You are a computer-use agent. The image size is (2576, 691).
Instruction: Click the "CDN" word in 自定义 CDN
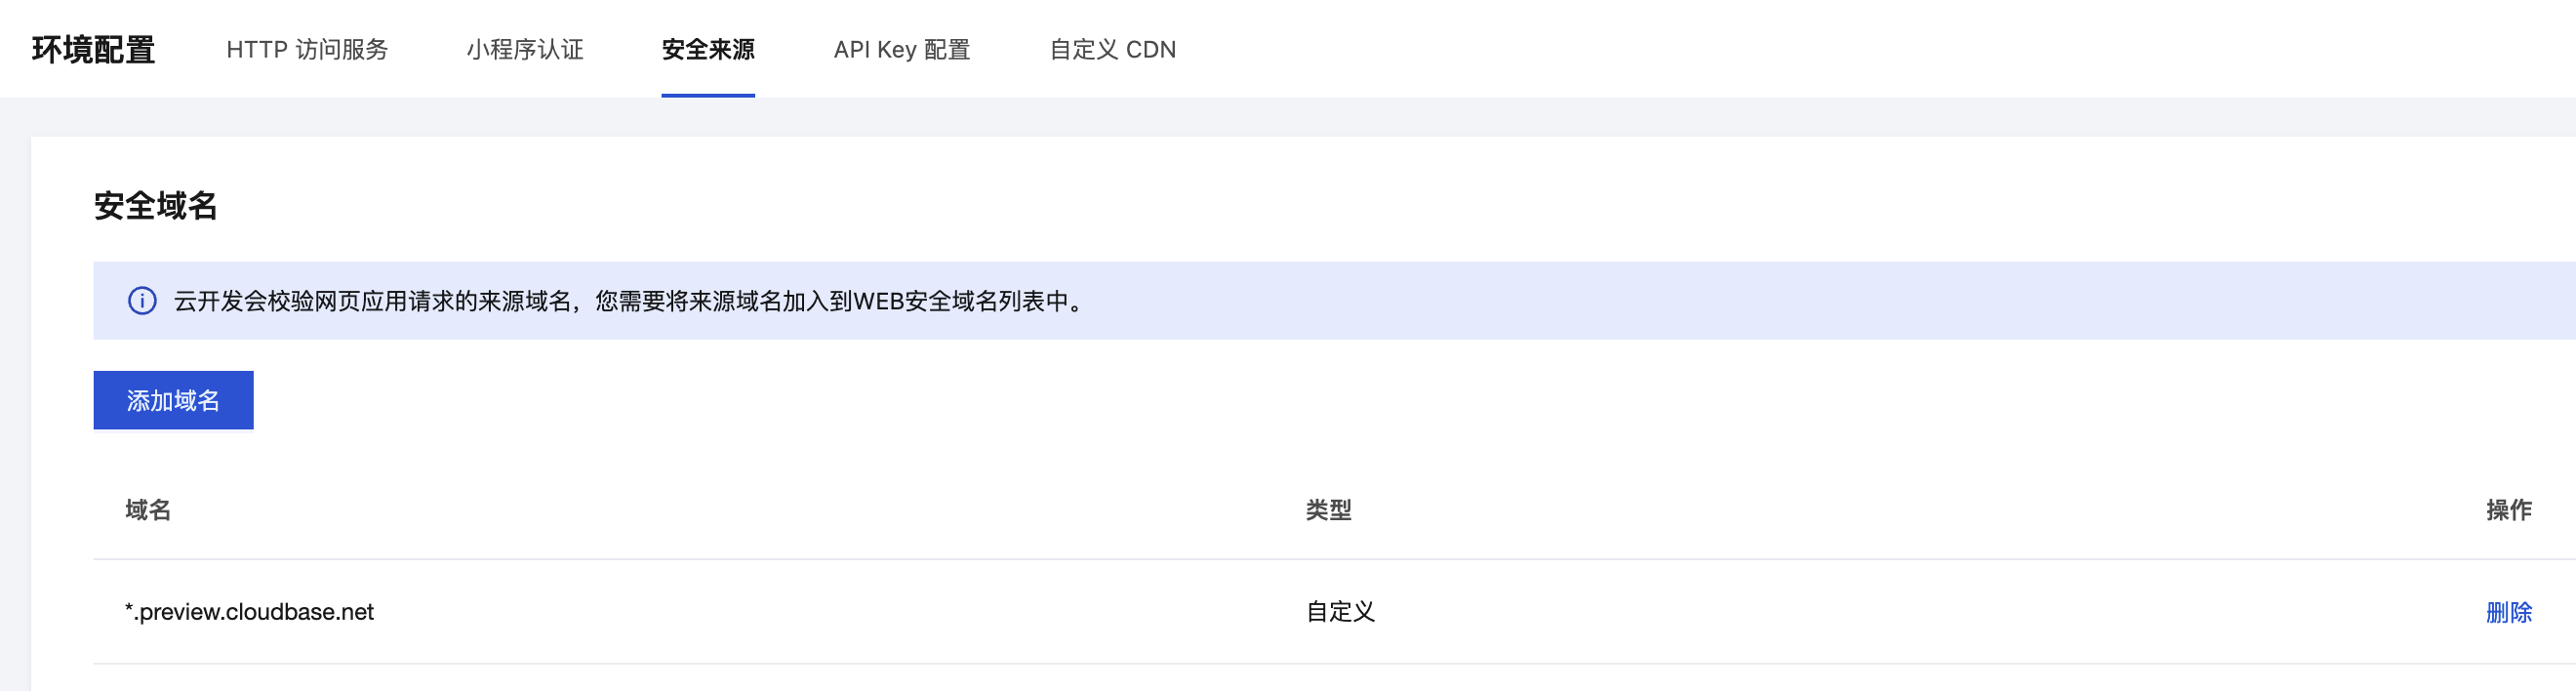[1151, 49]
